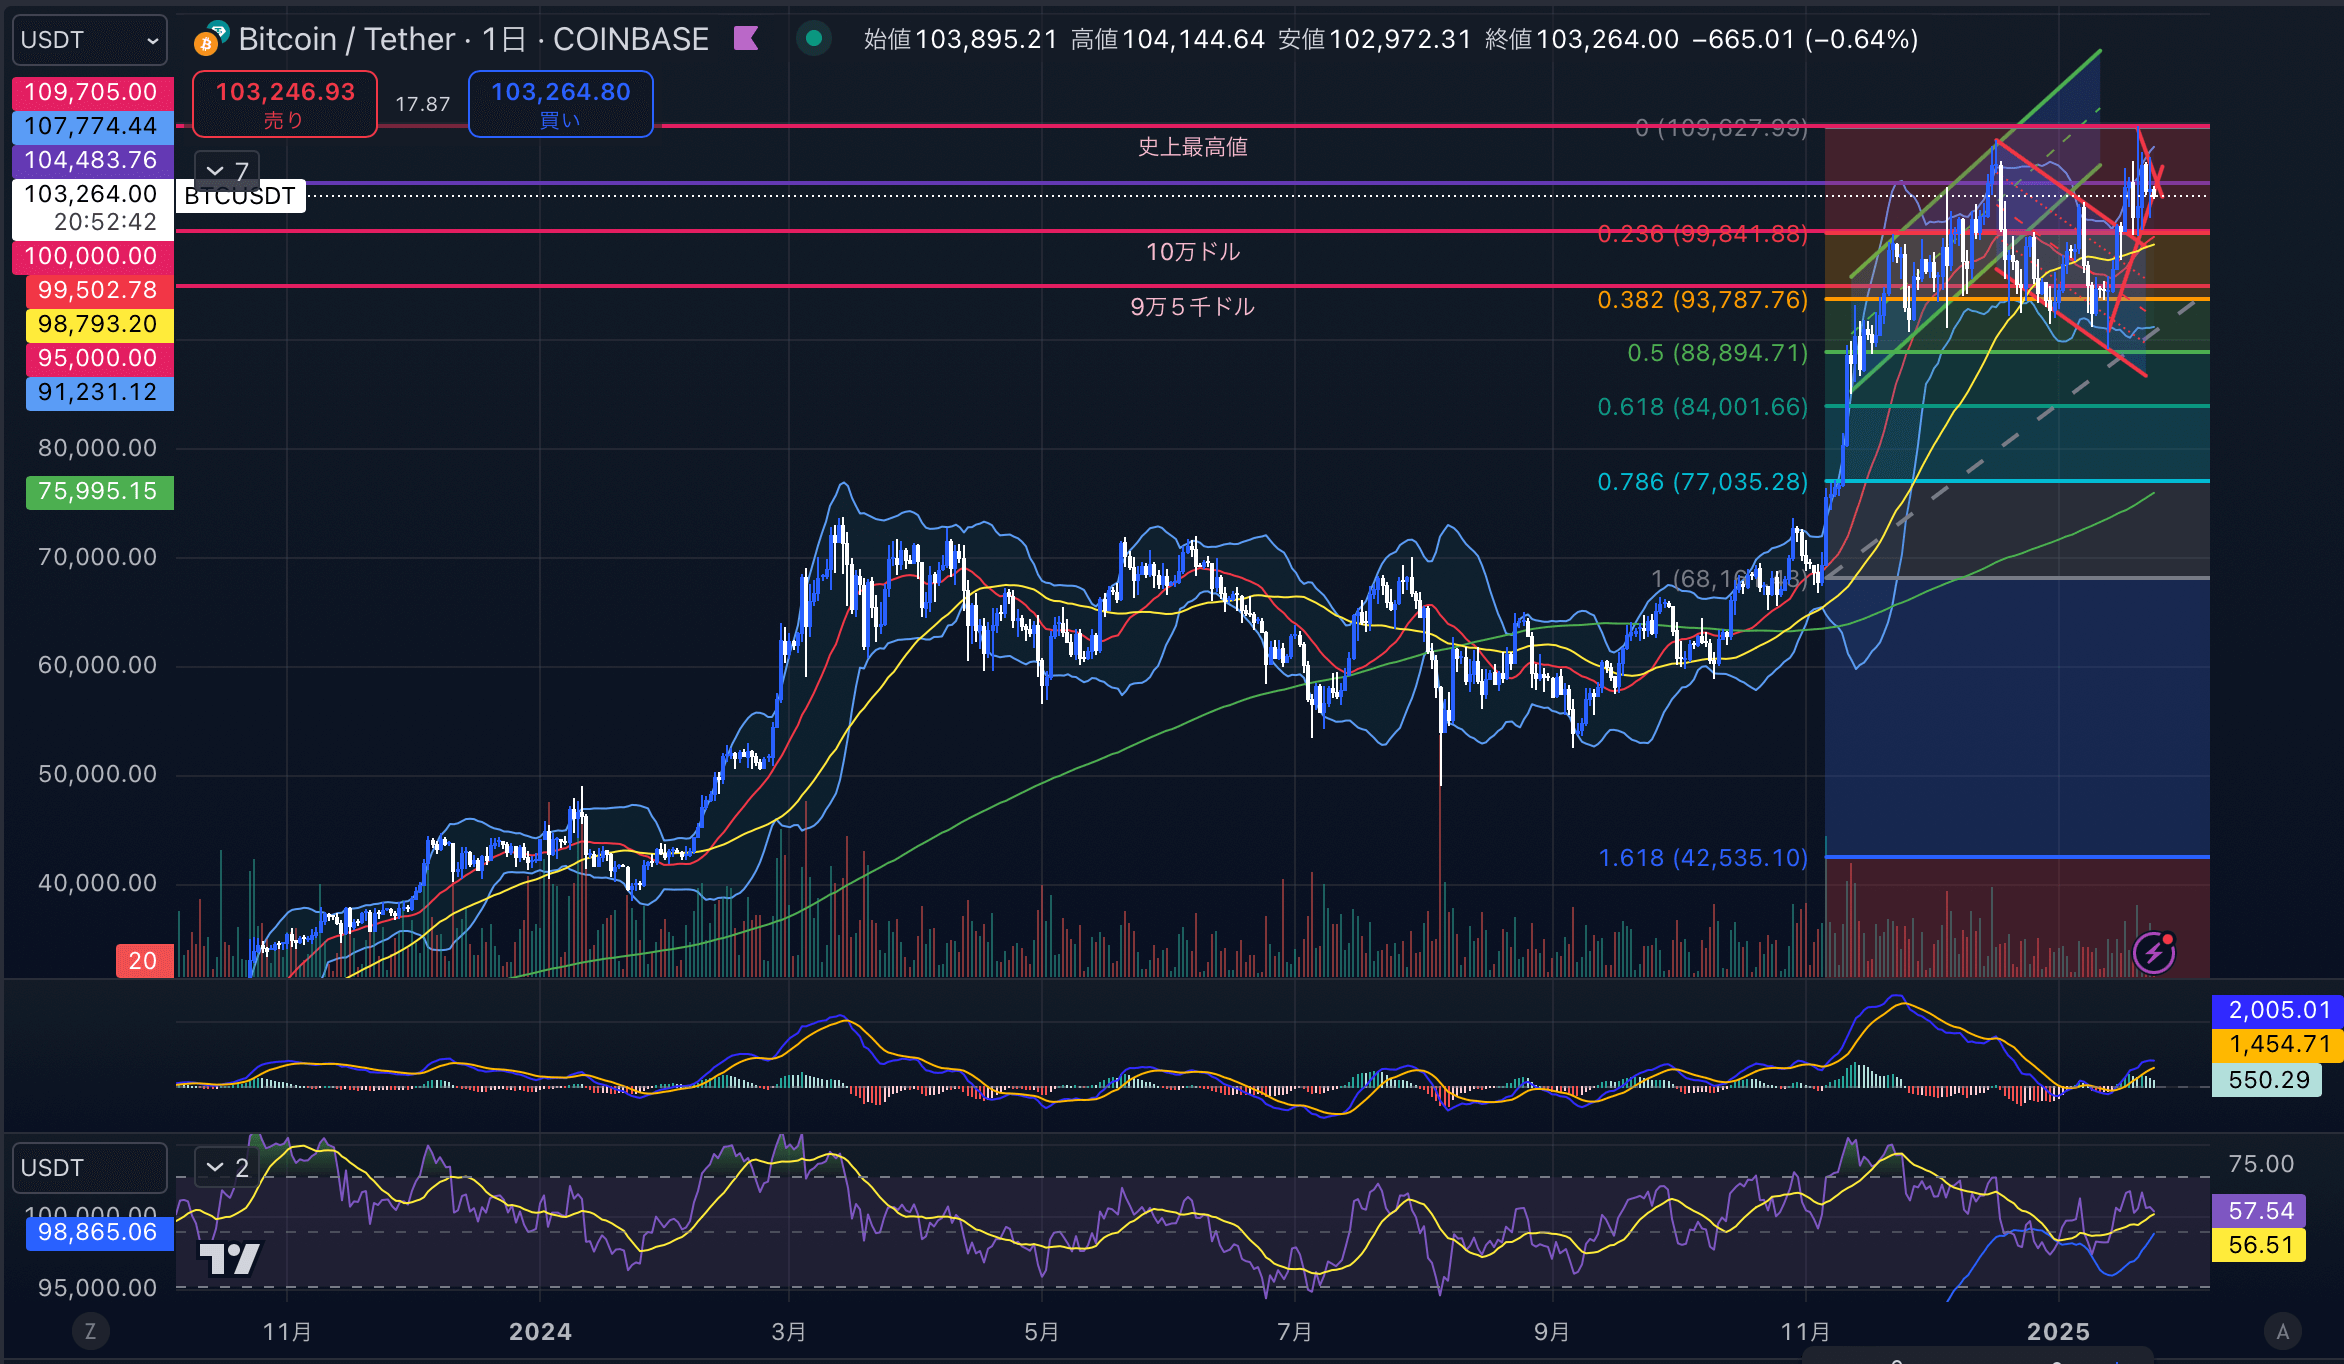Screen dimensions: 2344x1364
Task: Click the sell button 103,246.93 売り
Action: pyautogui.click(x=285, y=104)
